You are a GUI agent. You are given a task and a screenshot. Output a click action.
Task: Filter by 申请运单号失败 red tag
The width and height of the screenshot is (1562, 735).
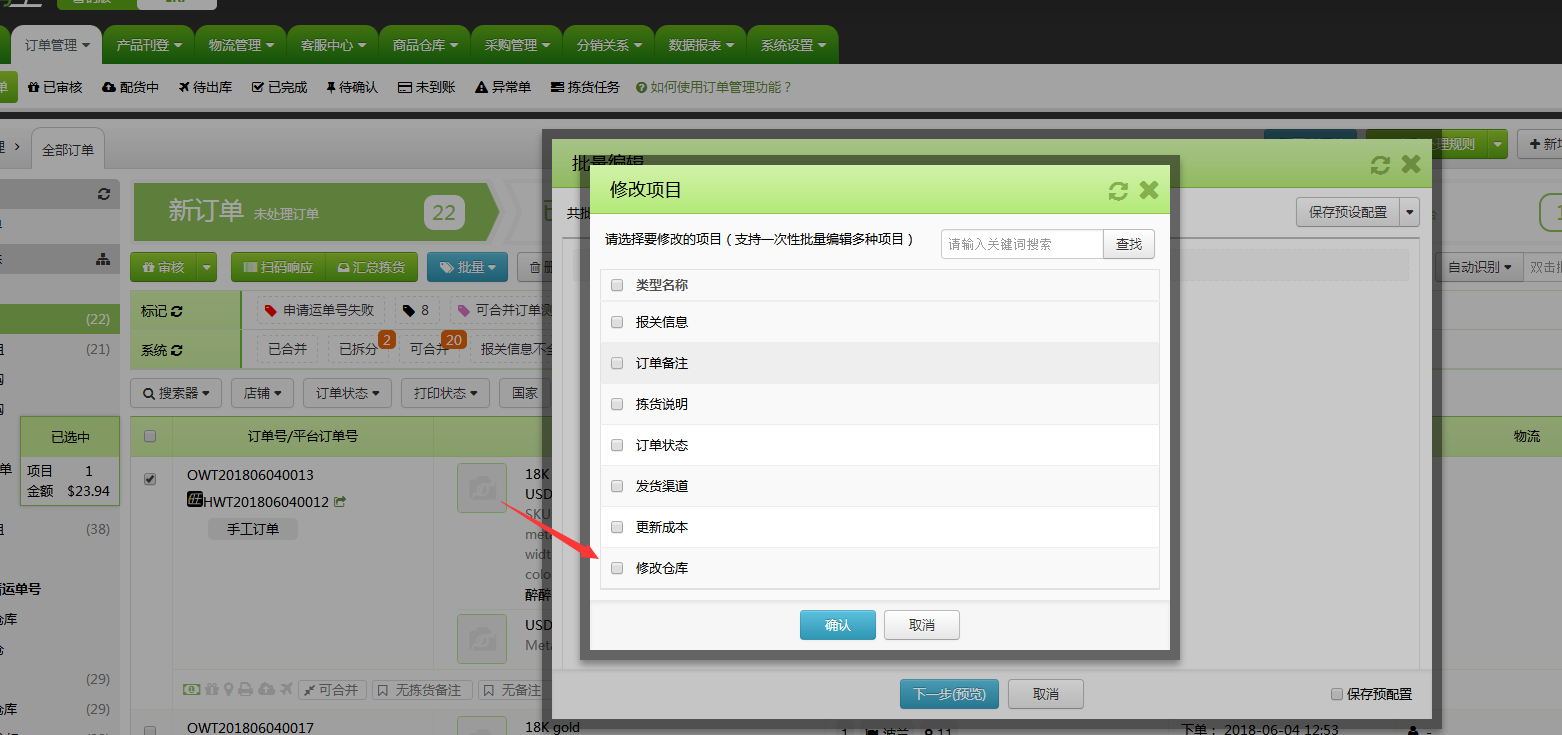tap(320, 311)
